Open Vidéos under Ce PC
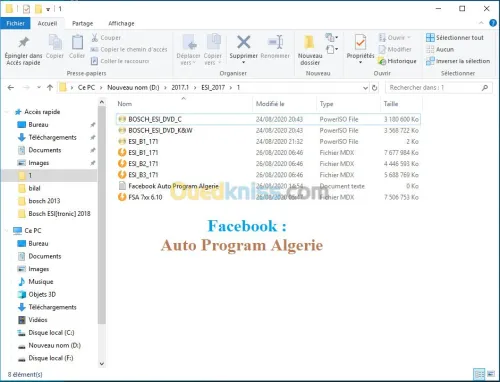Image resolution: width=500 pixels, height=382 pixels. click(x=38, y=320)
